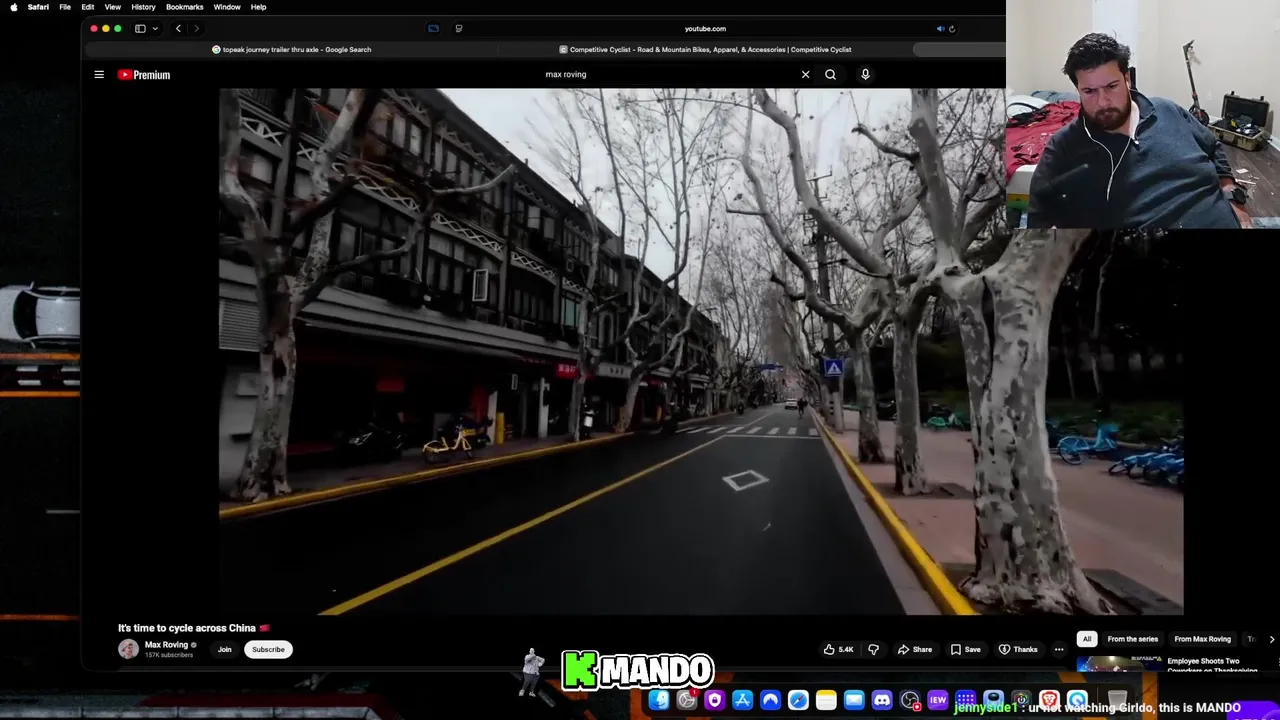Open the View menu

[x=113, y=7]
